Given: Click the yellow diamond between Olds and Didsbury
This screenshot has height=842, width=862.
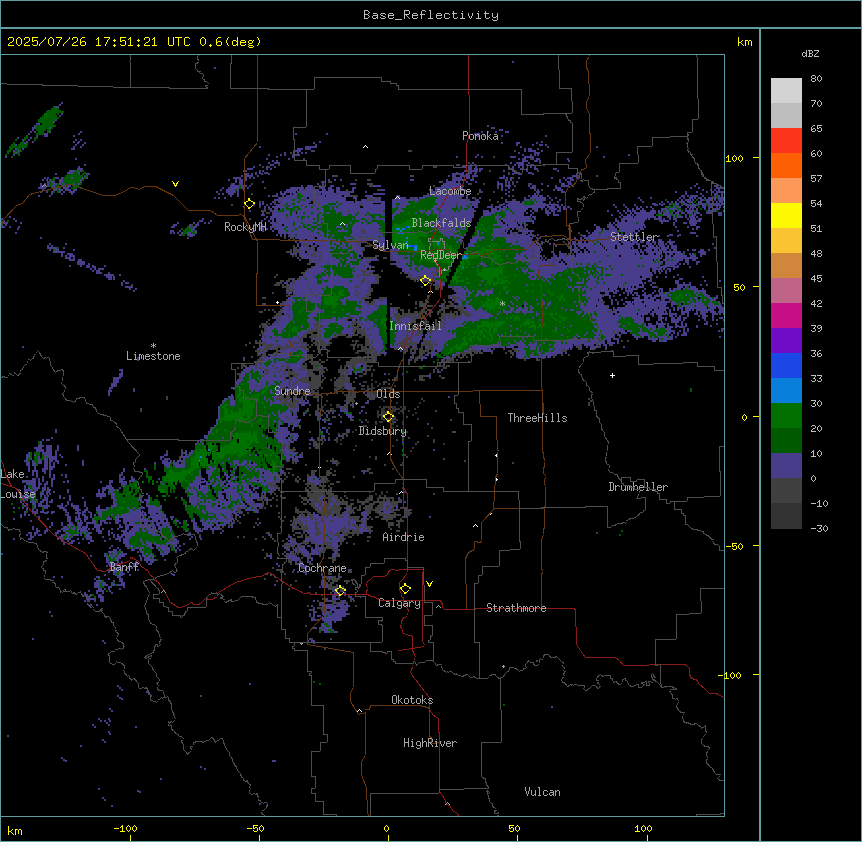Looking at the screenshot, I should (x=389, y=417).
